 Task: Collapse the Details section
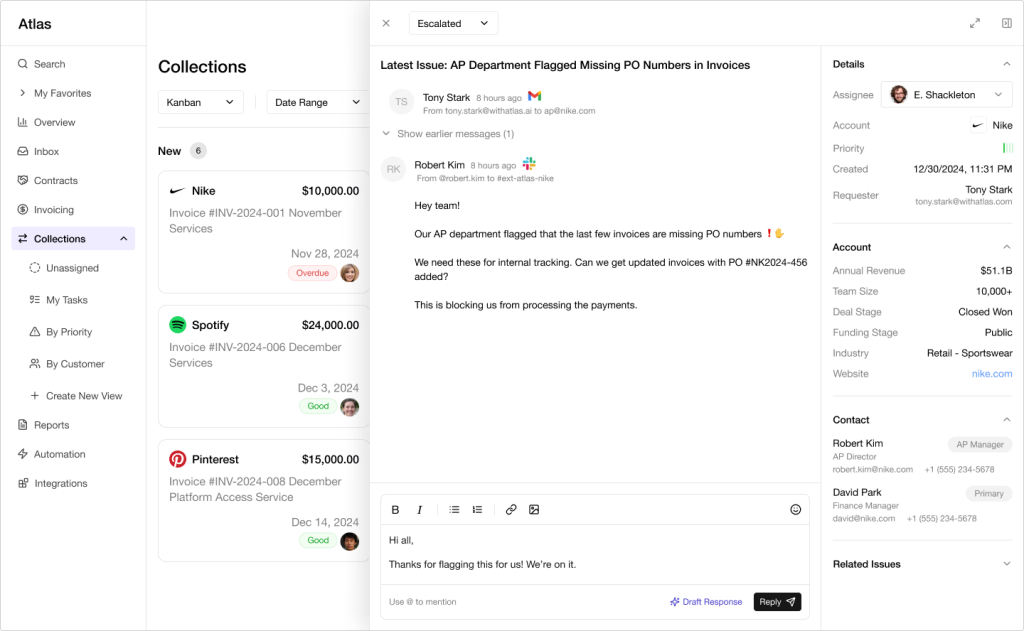[1006, 64]
